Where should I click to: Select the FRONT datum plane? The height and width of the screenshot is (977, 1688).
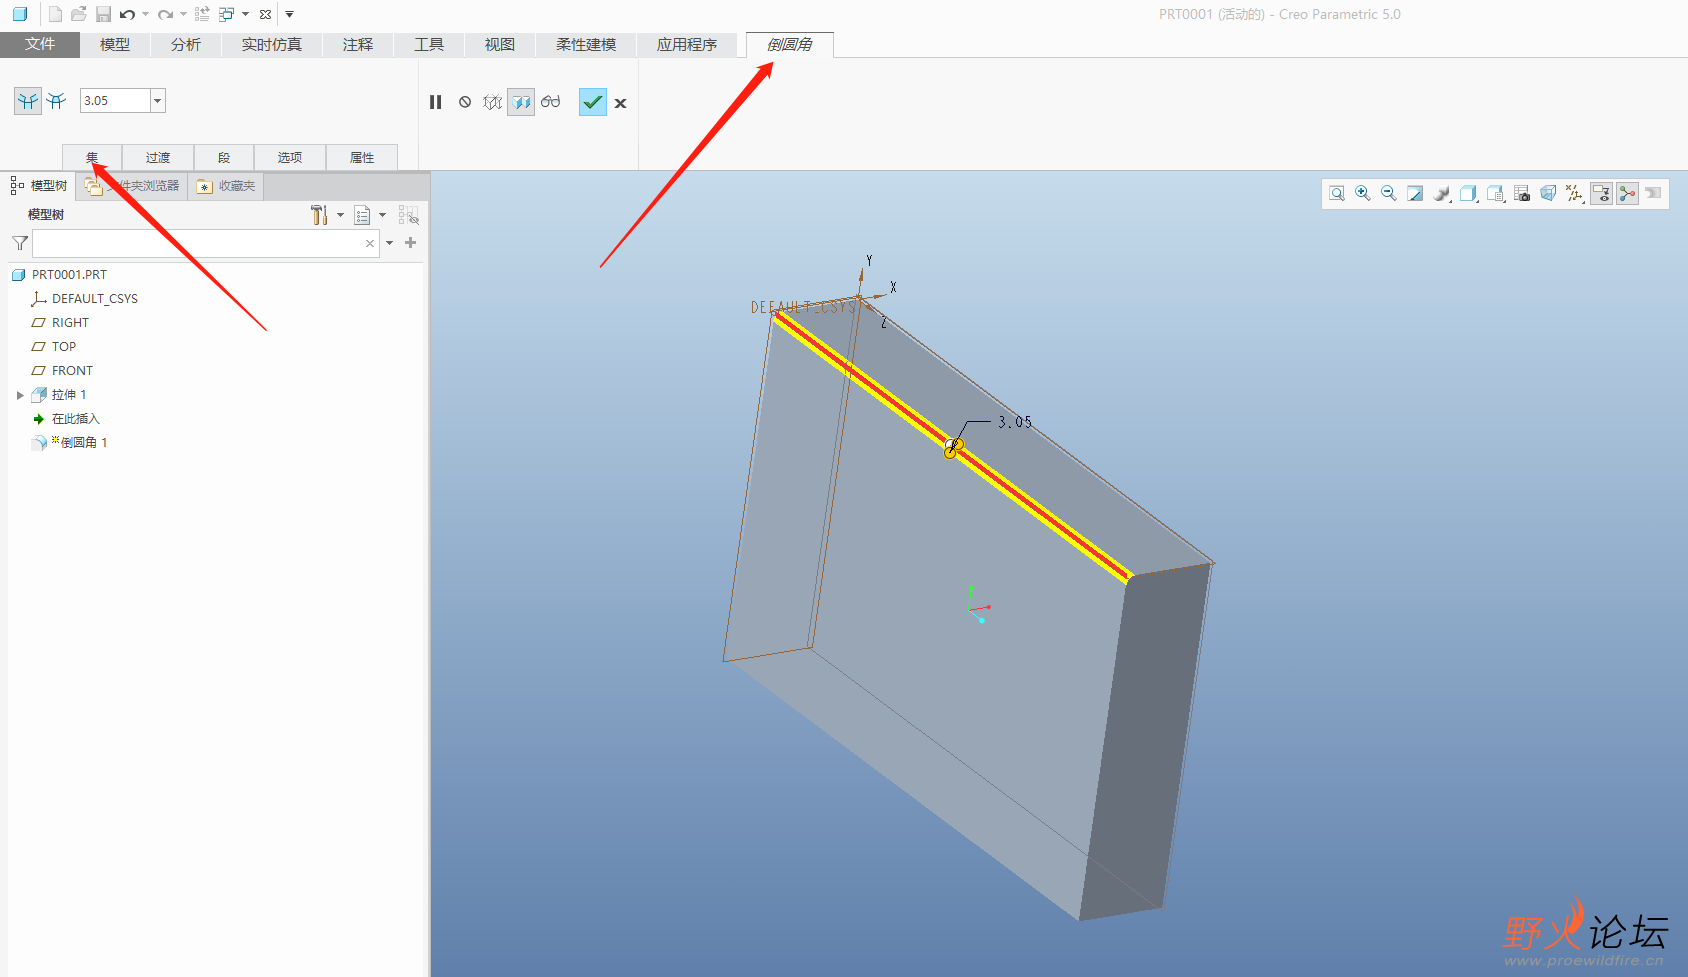pos(72,371)
